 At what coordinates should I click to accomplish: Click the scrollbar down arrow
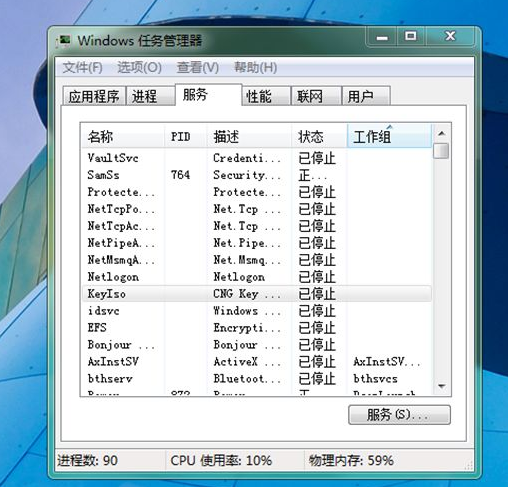[442, 386]
